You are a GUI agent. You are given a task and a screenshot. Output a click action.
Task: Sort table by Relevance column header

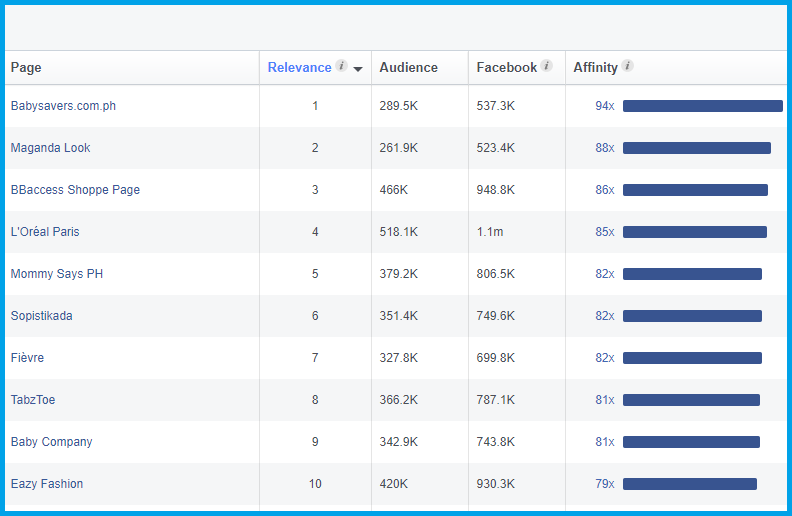[299, 68]
